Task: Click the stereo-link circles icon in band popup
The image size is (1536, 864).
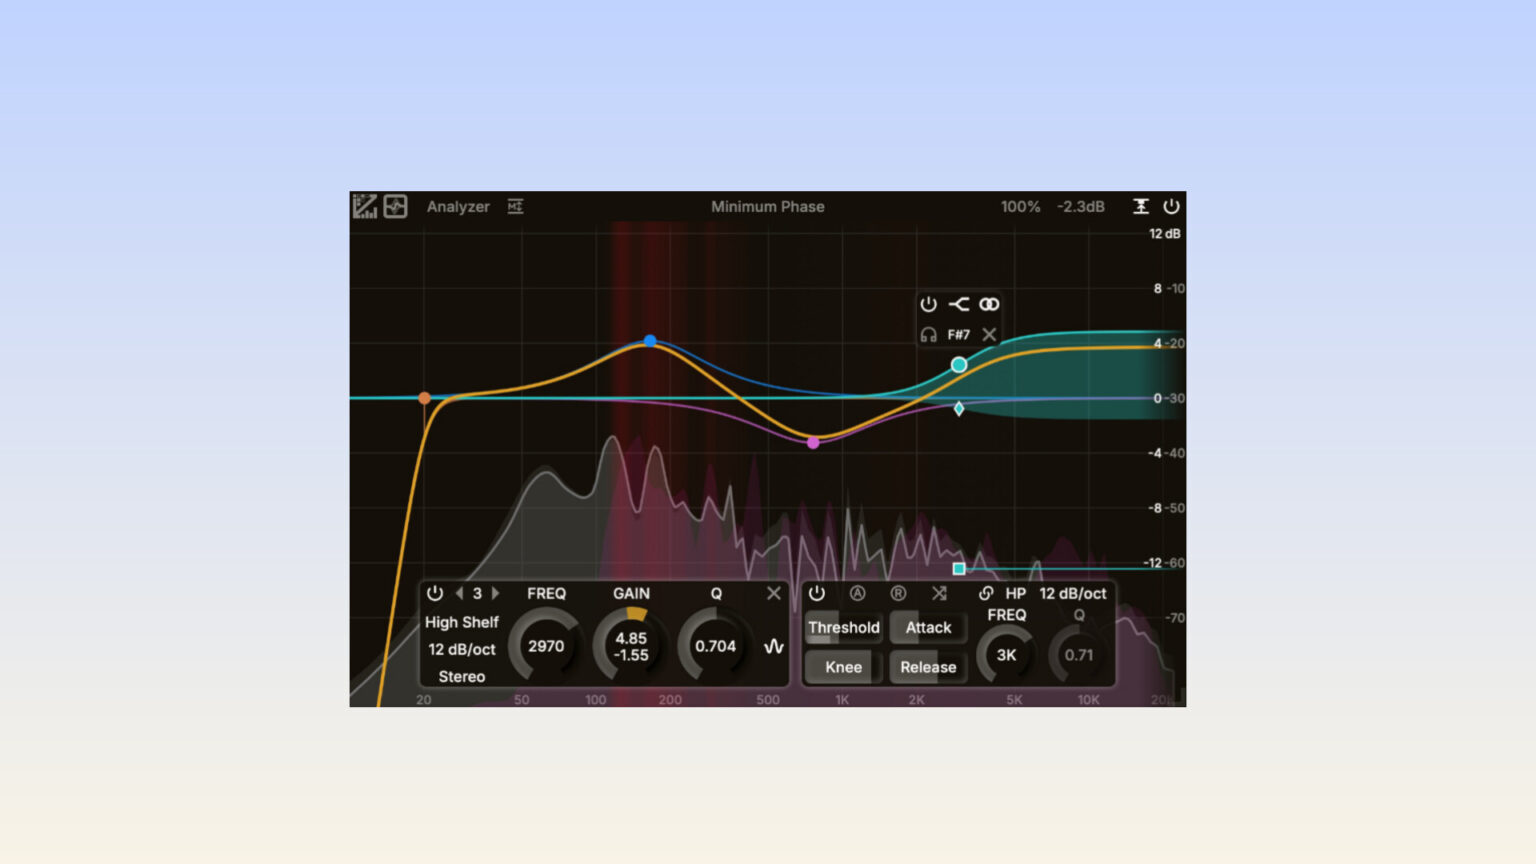Action: (x=988, y=303)
